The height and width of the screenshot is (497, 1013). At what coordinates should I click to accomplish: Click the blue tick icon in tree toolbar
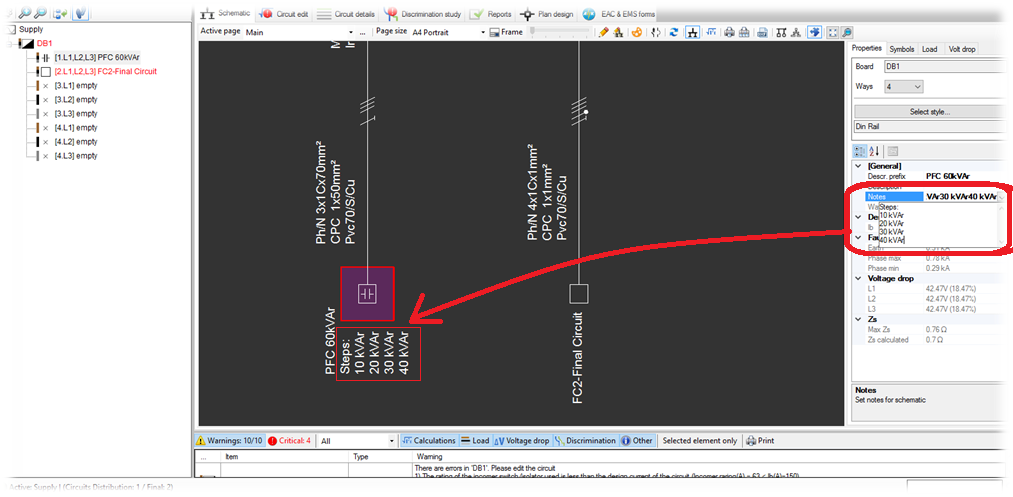coord(80,12)
